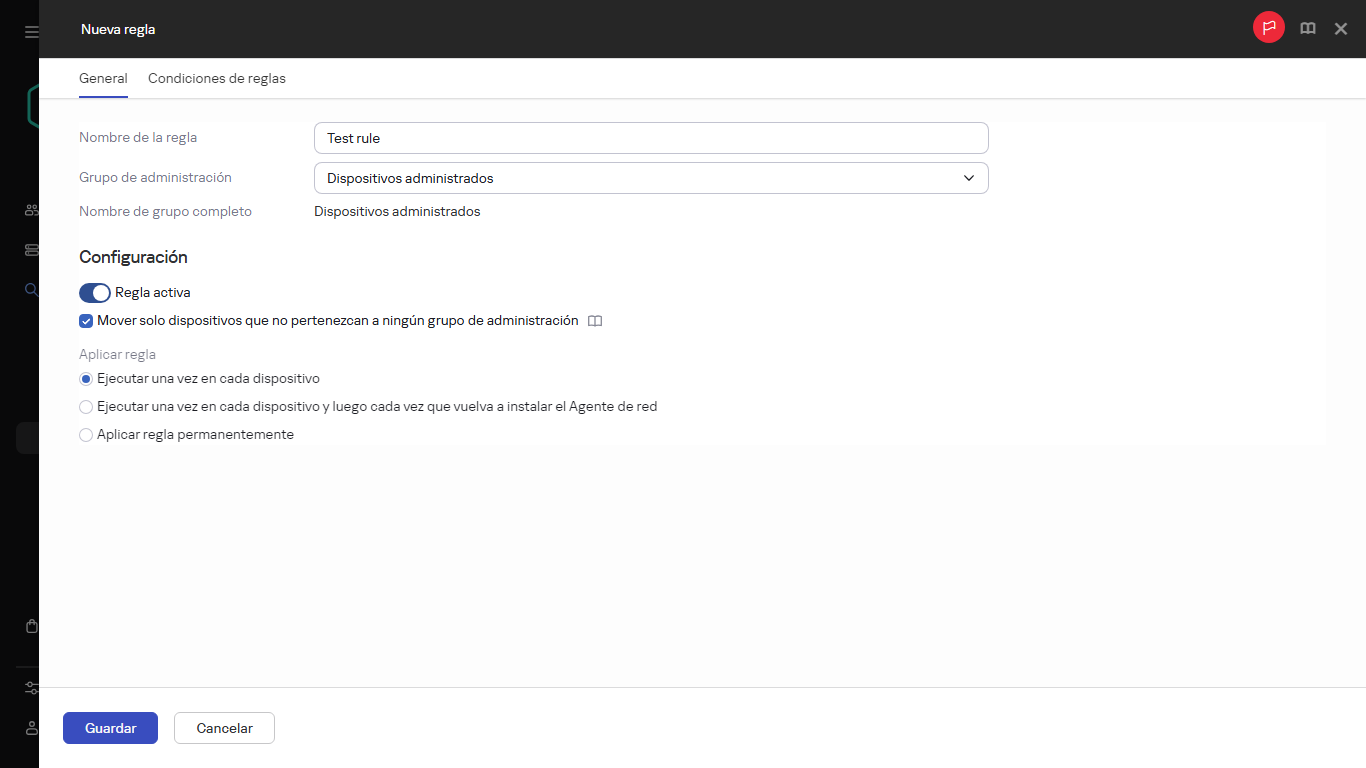Select Aplicar regla permanentemente option
Image resolution: width=1366 pixels, height=768 pixels.
tap(86, 435)
